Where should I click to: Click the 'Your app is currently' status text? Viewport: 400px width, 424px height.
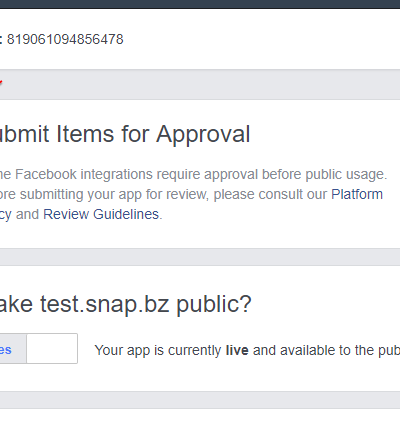(158, 351)
